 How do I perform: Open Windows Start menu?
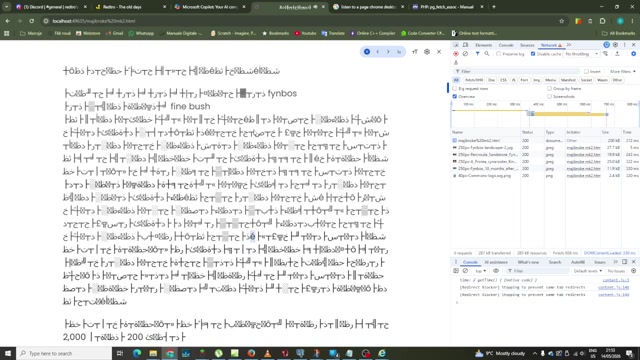click(8, 353)
